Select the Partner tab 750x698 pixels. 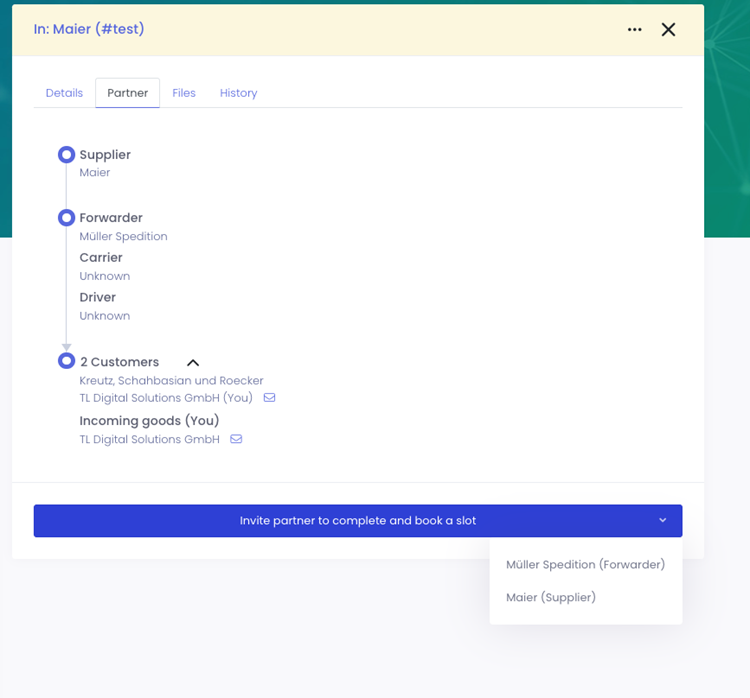pyautogui.click(x=127, y=93)
